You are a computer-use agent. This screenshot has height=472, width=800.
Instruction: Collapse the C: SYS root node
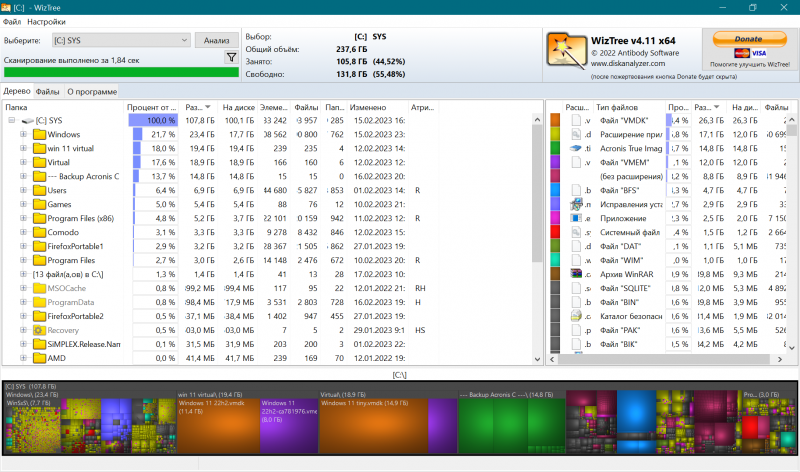[x=11, y=120]
